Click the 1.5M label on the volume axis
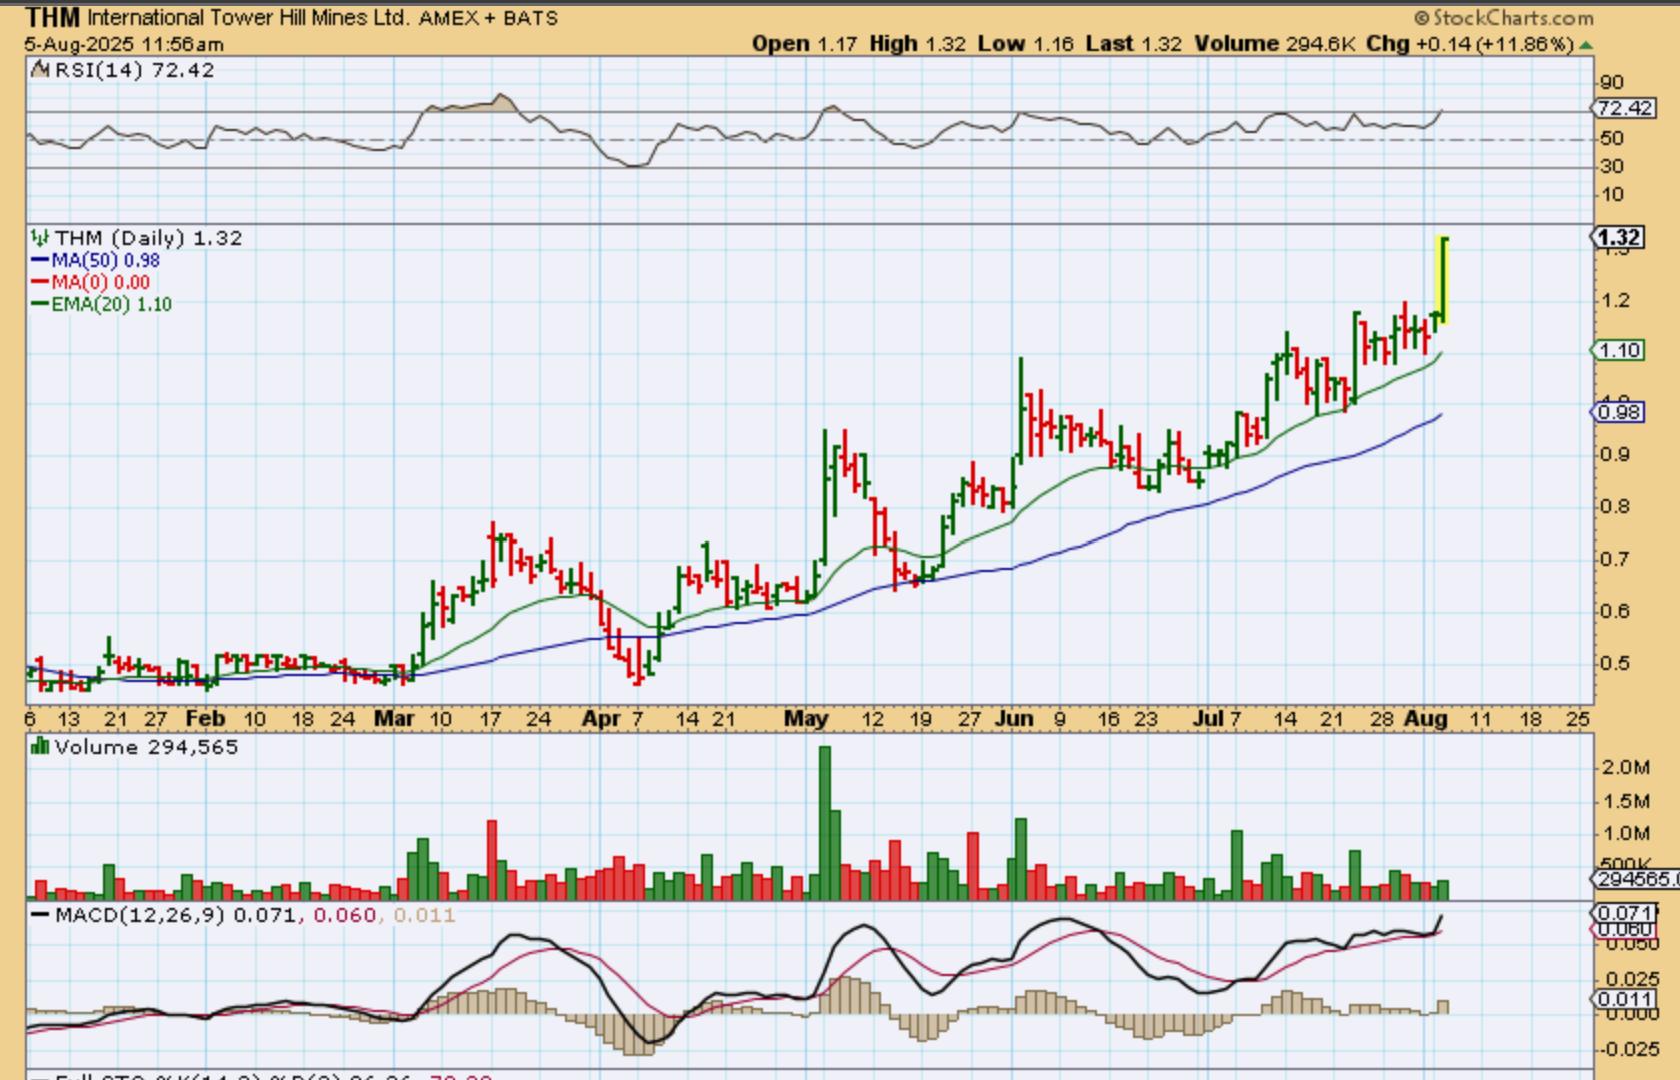This screenshot has height=1080, width=1680. click(x=1626, y=800)
